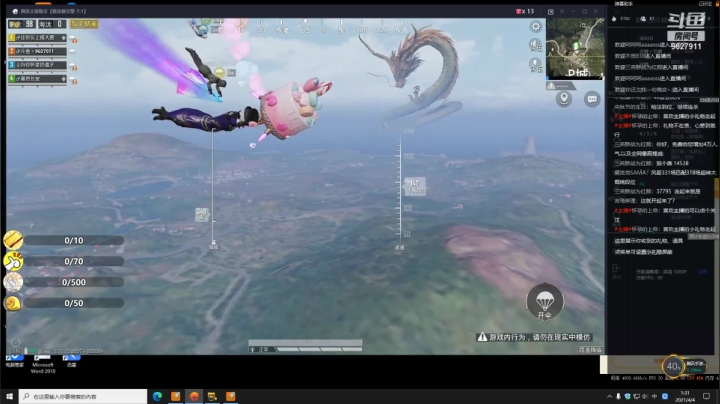Image resolution: width=720 pixels, height=404 pixels.
Task: Click the remaining players counter showing 98
Action: click(x=21, y=24)
